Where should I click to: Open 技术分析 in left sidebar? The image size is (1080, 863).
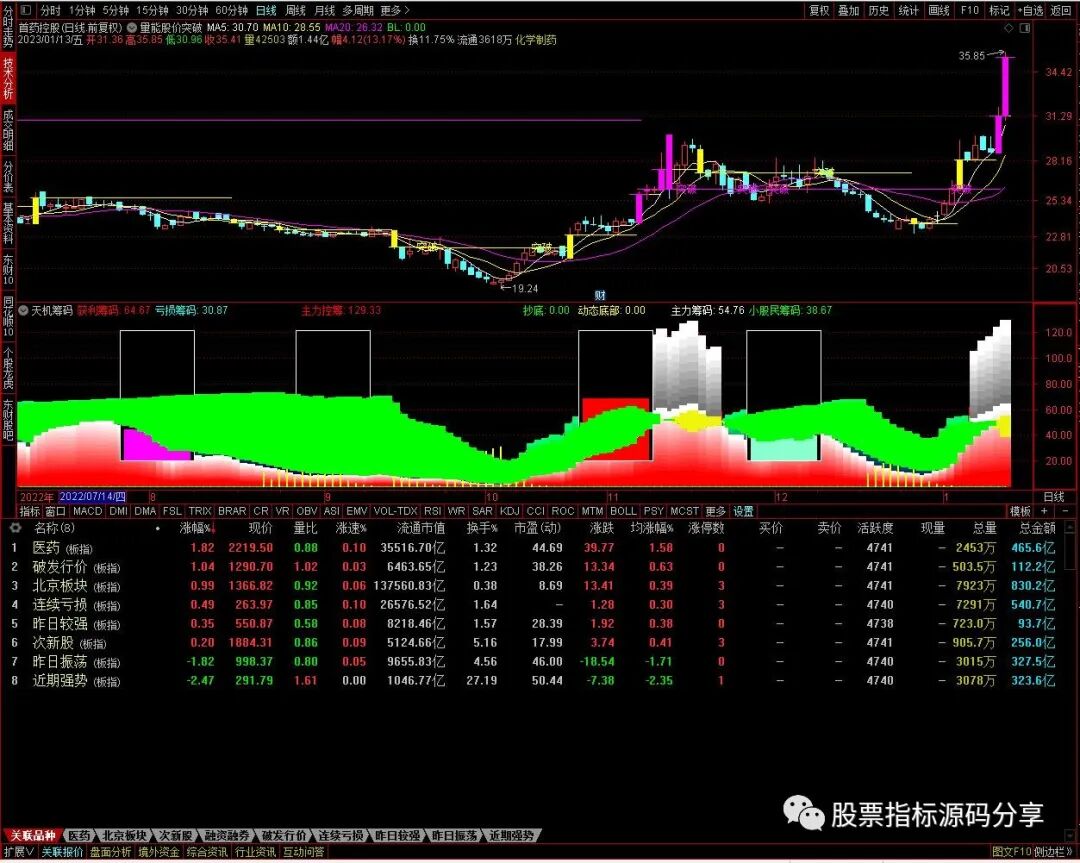(8, 79)
